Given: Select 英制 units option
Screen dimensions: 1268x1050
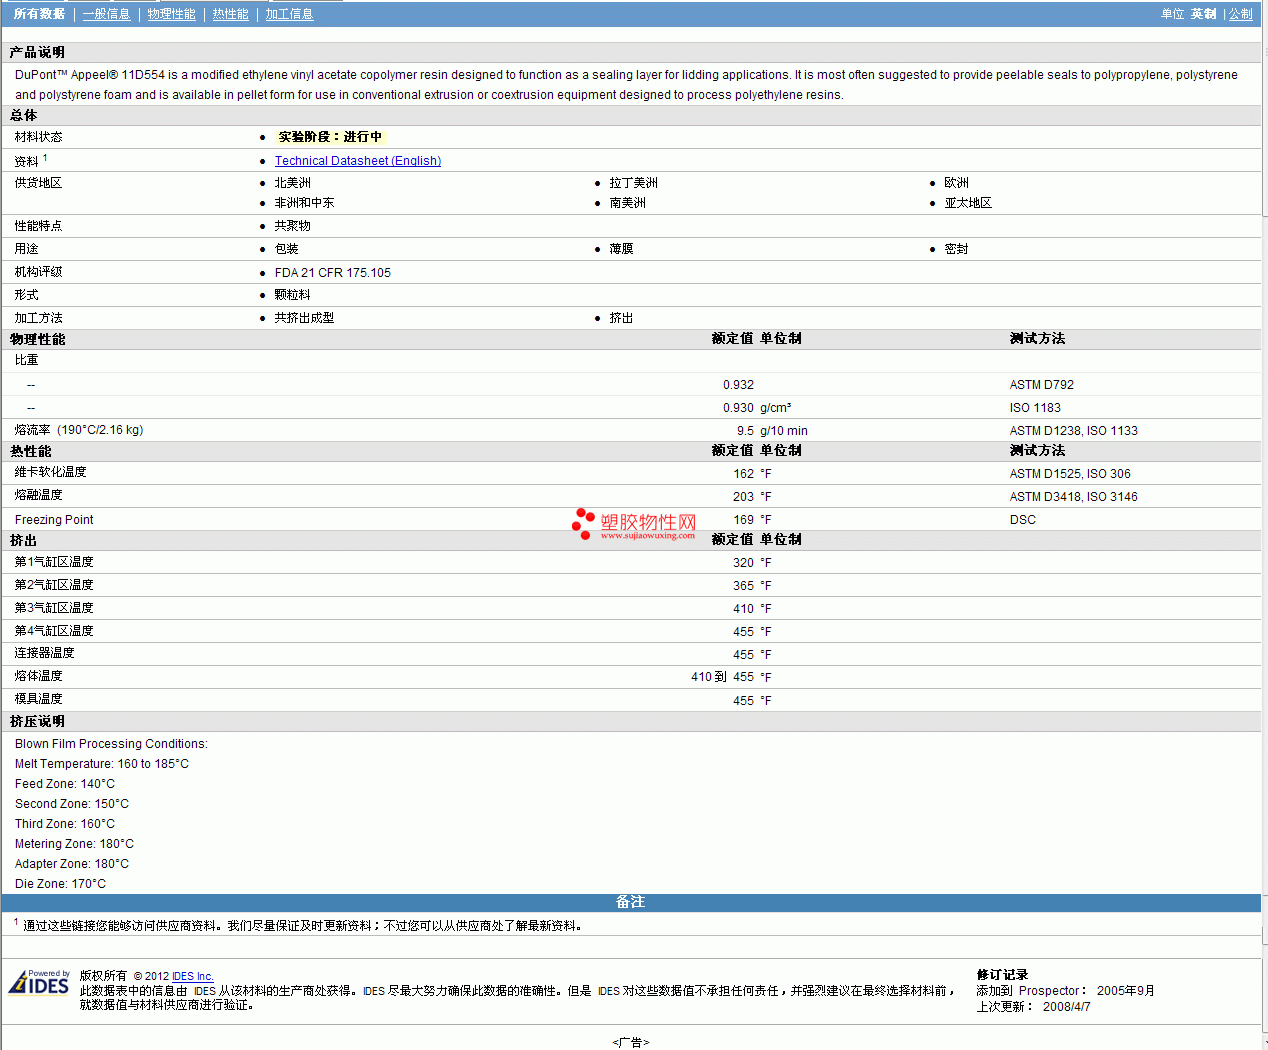Looking at the screenshot, I should pos(1204,14).
